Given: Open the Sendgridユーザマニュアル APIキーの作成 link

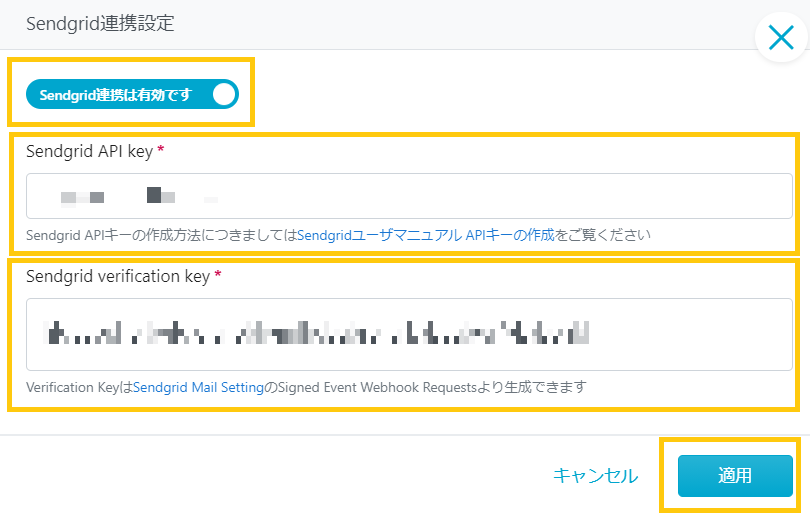Looking at the screenshot, I should click(x=426, y=235).
